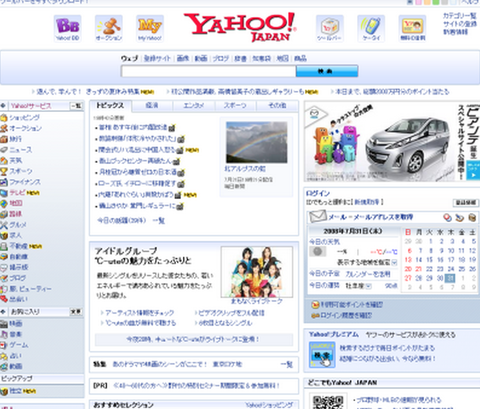Switch to the トピックス tab
The image size is (480, 409).
pos(110,106)
